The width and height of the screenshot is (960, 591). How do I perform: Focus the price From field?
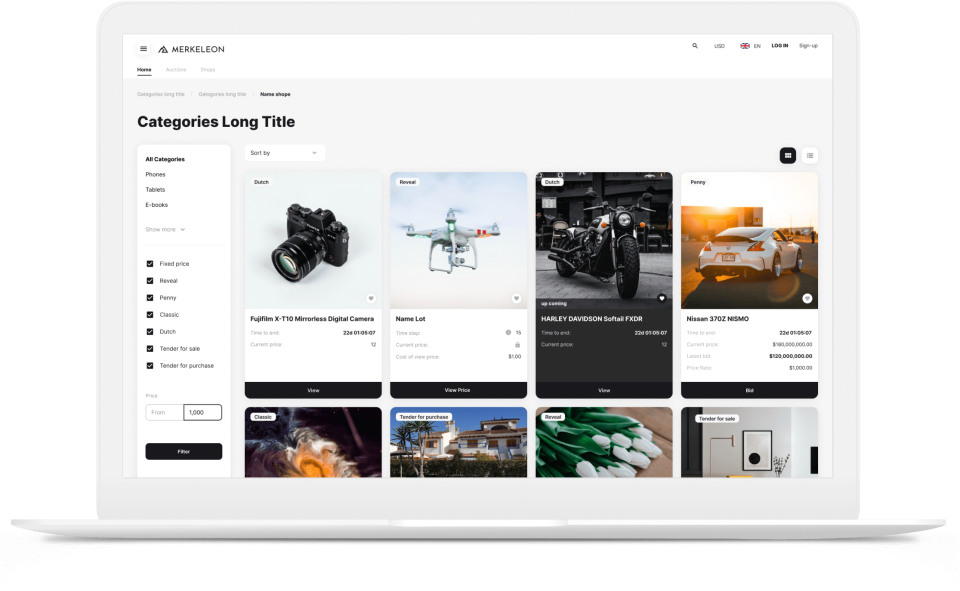coord(164,413)
